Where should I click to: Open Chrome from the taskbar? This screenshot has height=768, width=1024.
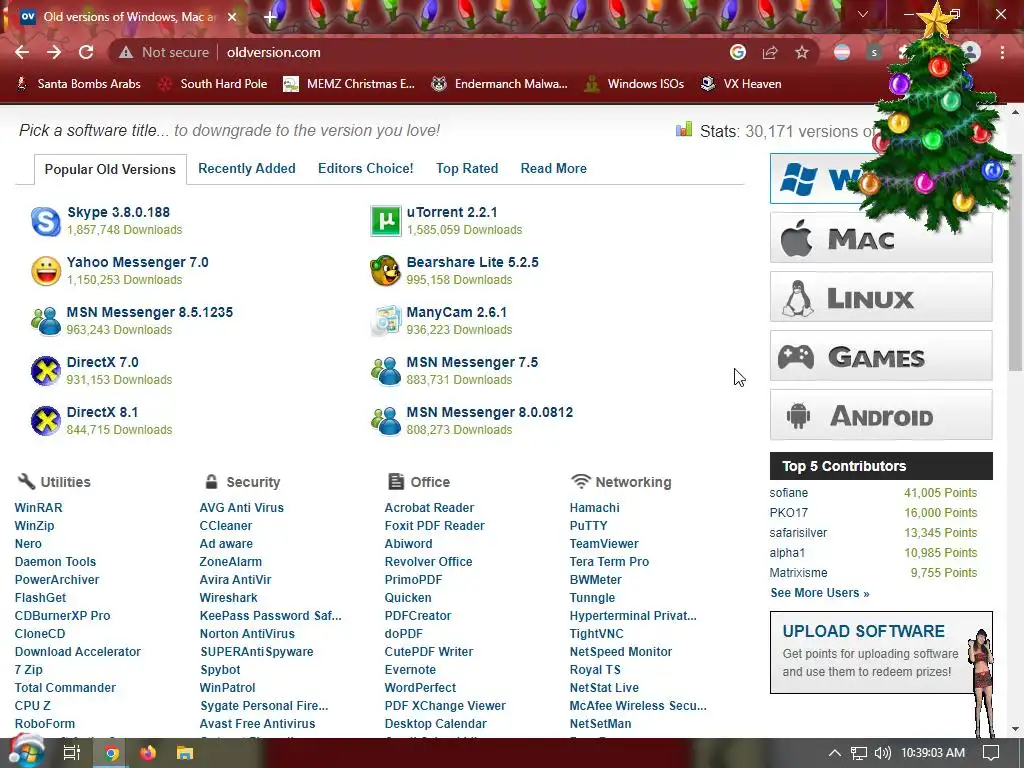coord(112,753)
